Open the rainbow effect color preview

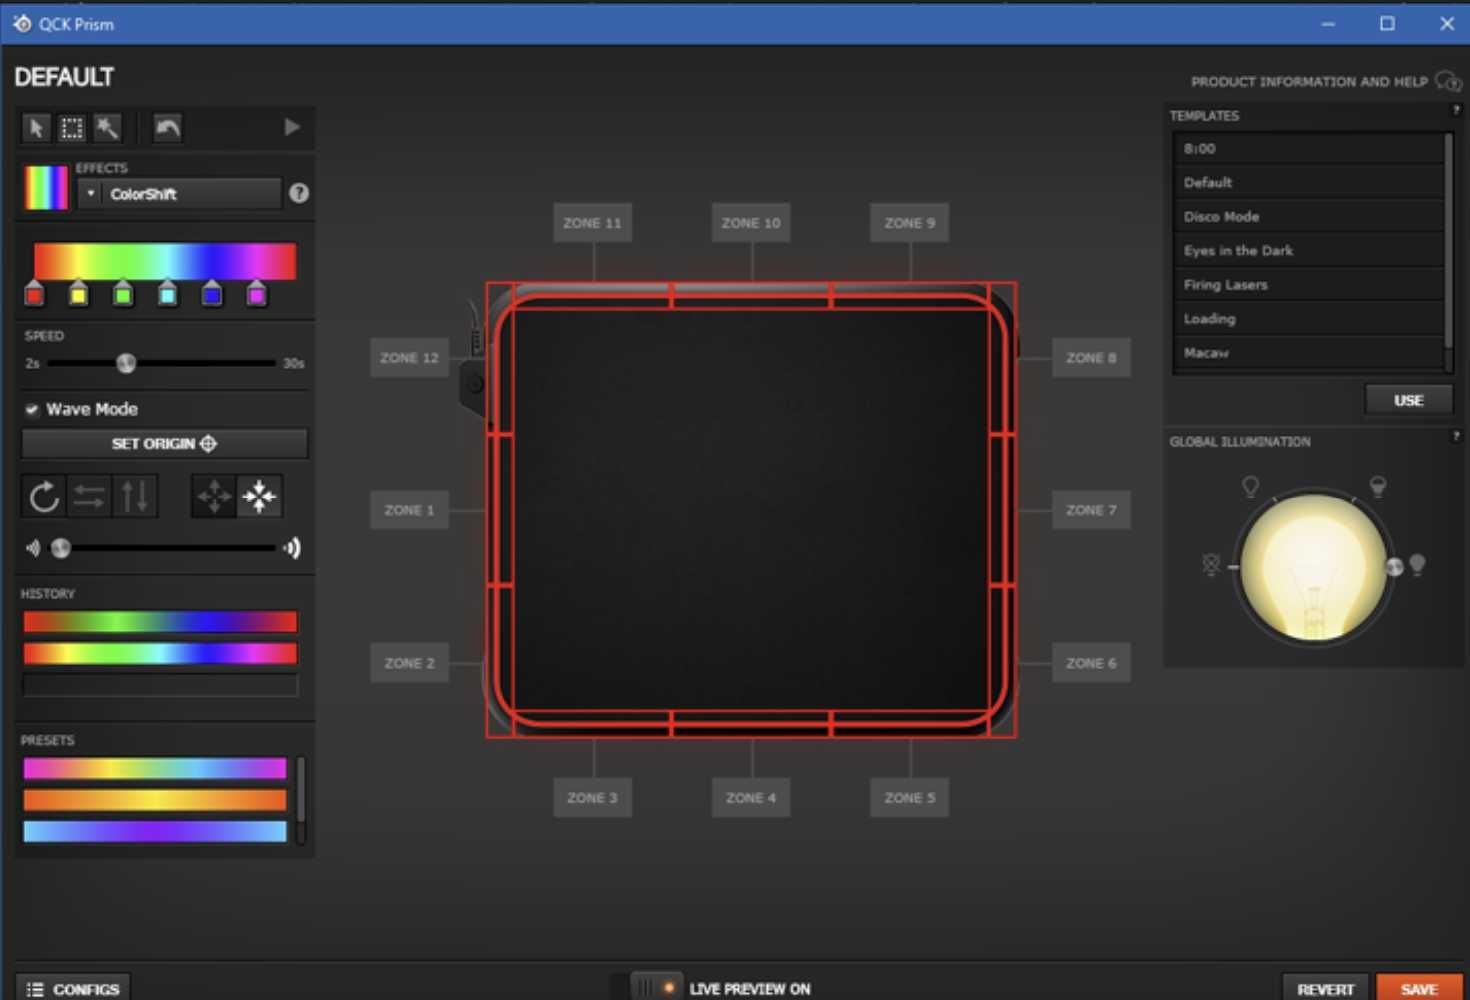tap(46, 187)
